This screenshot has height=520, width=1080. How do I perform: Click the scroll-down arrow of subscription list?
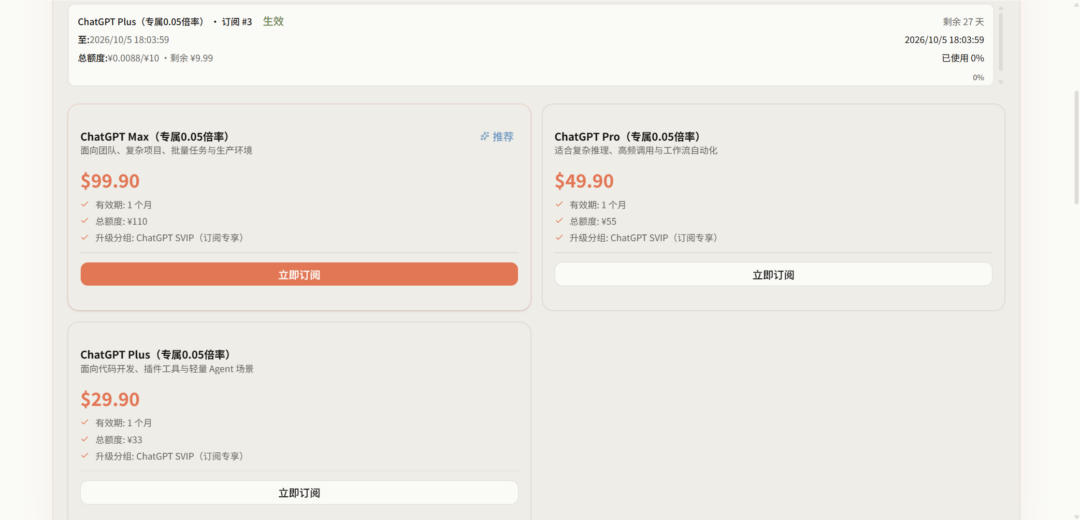1001,82
